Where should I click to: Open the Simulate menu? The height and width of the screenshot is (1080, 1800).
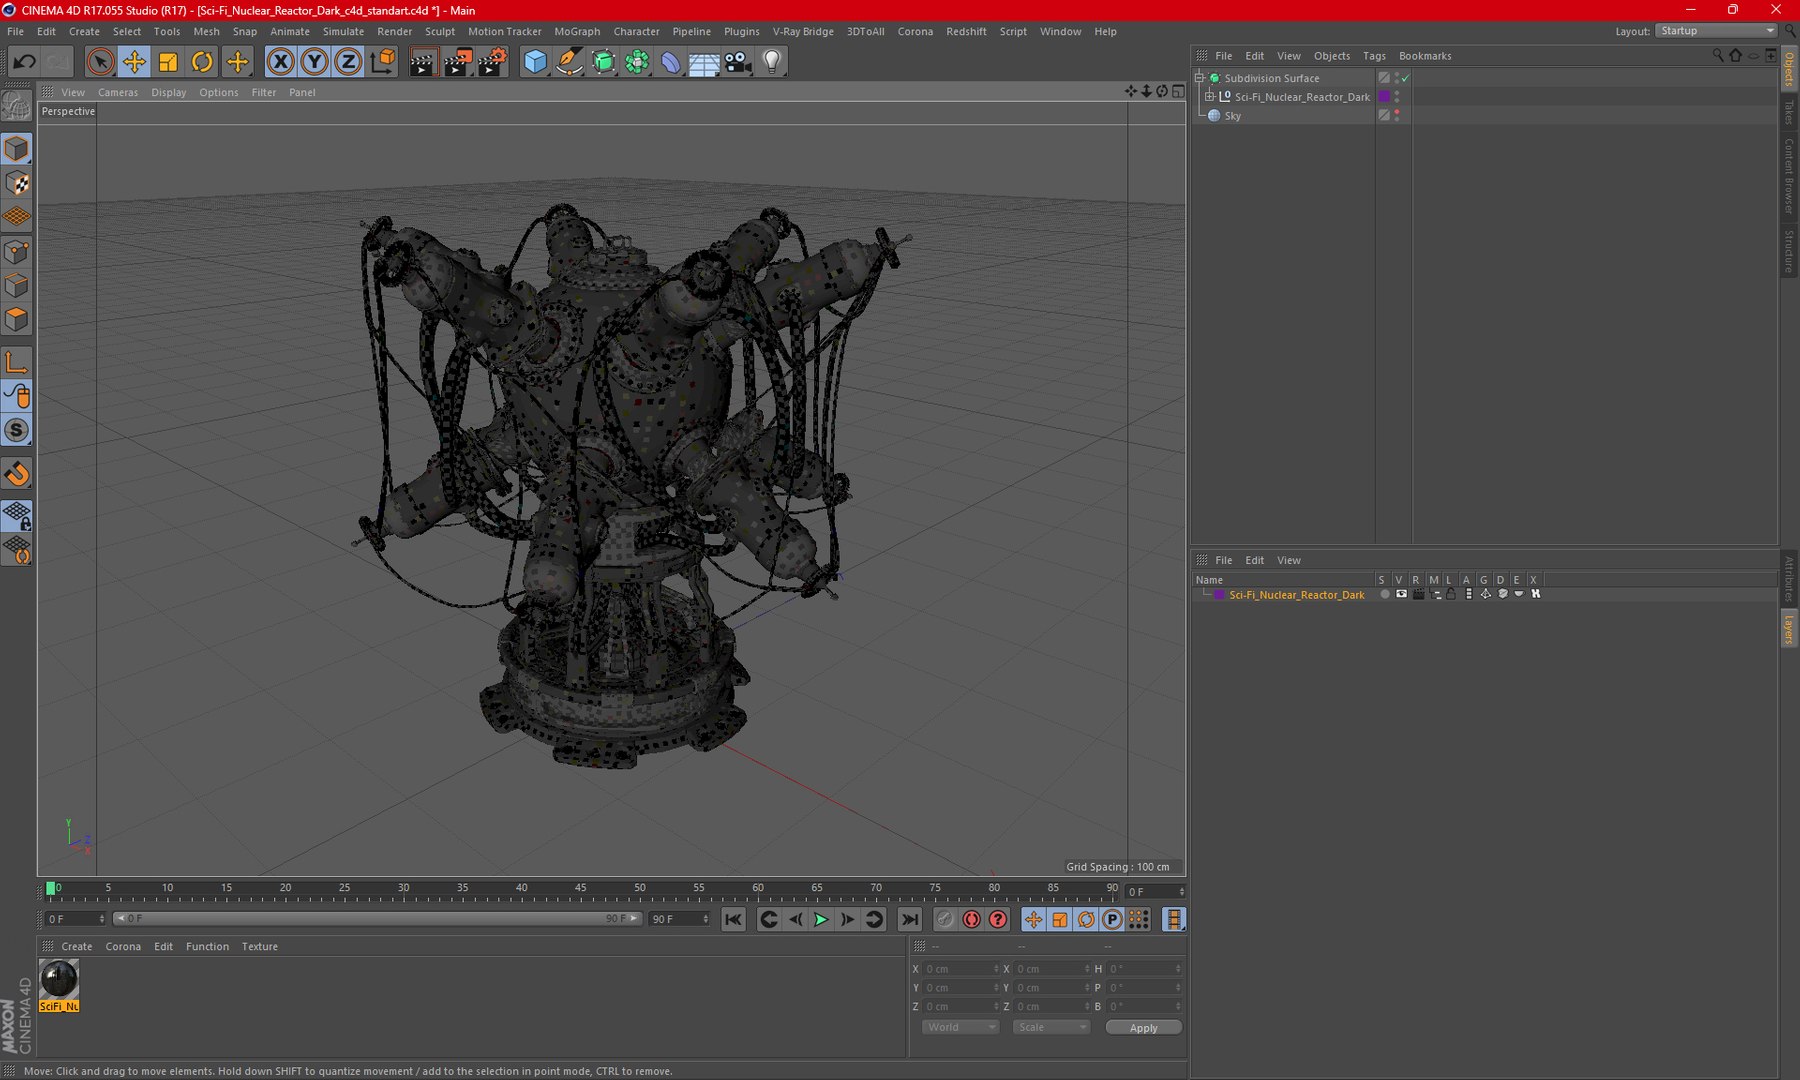pos(343,31)
